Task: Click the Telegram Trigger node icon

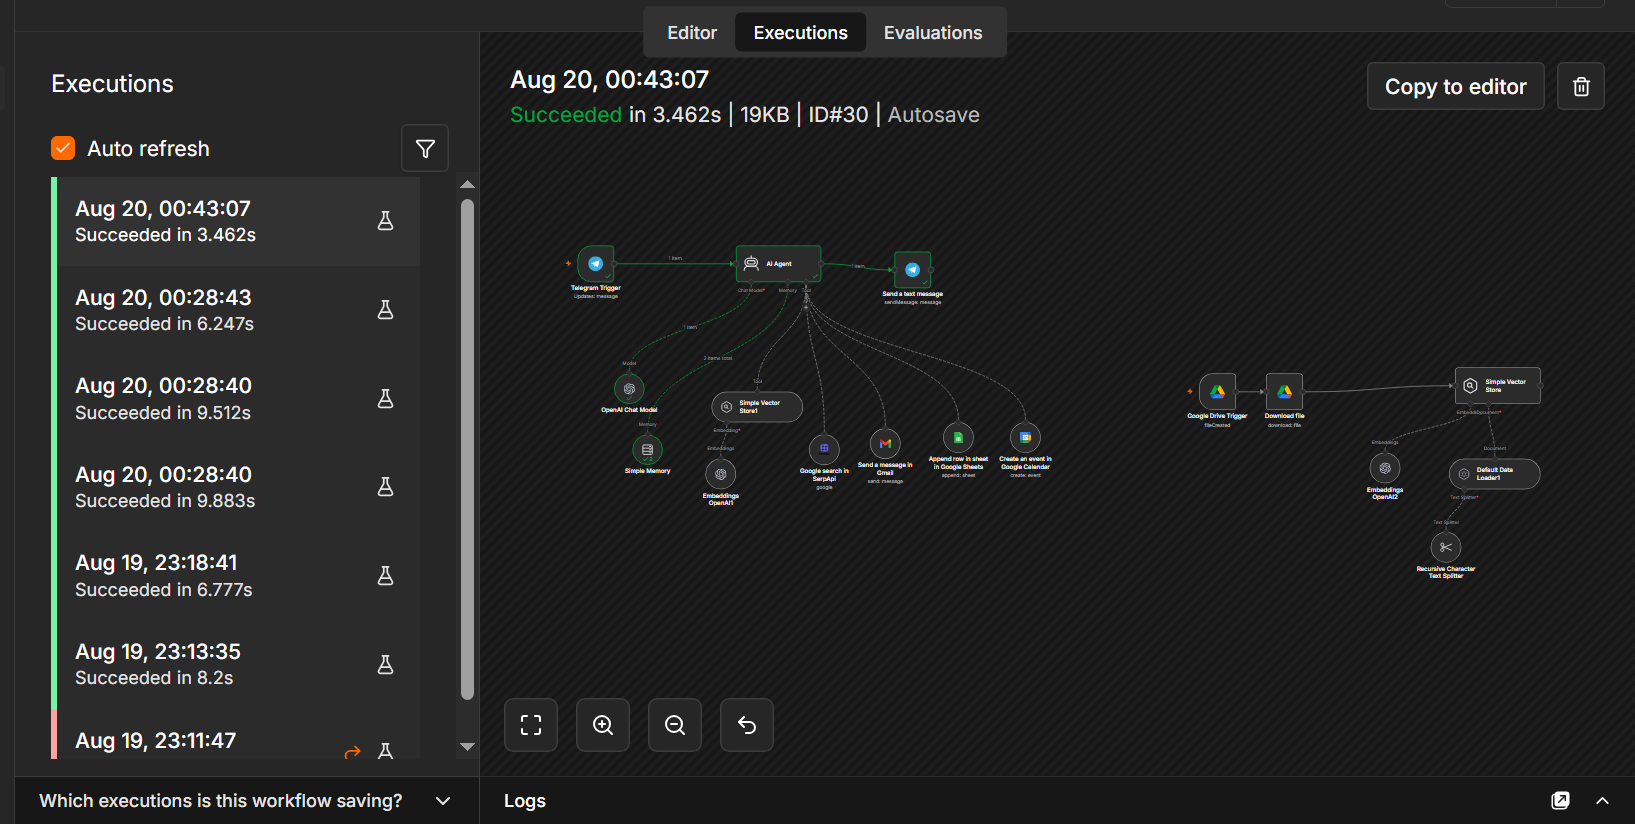Action: coord(596,264)
